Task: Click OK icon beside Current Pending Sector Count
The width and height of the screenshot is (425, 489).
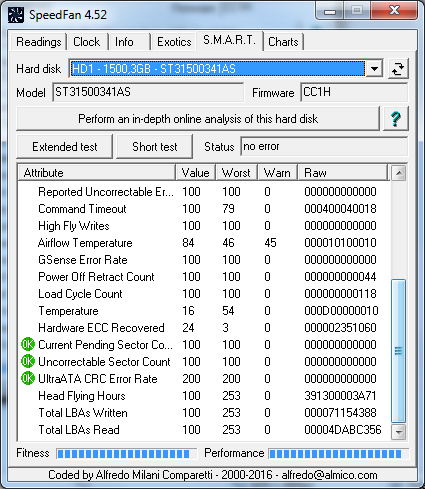Action: (x=28, y=345)
